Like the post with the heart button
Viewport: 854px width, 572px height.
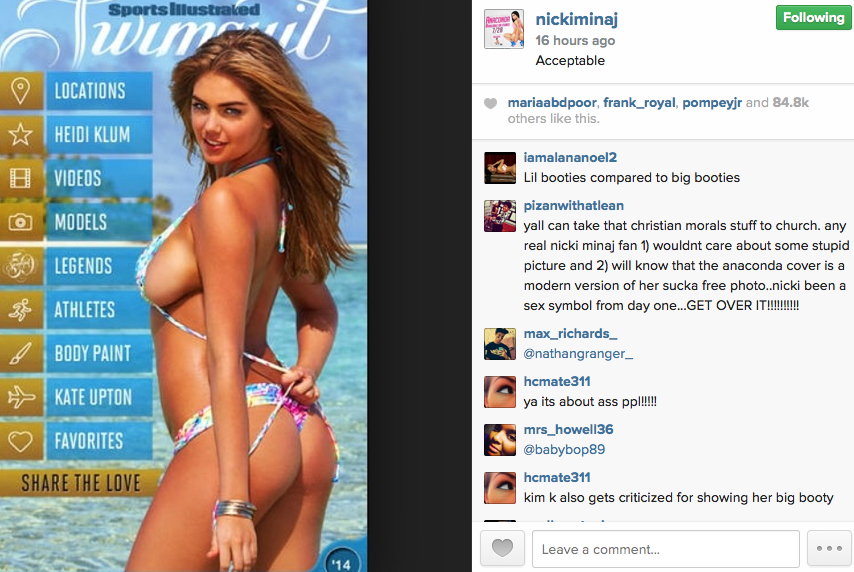pyautogui.click(x=502, y=549)
